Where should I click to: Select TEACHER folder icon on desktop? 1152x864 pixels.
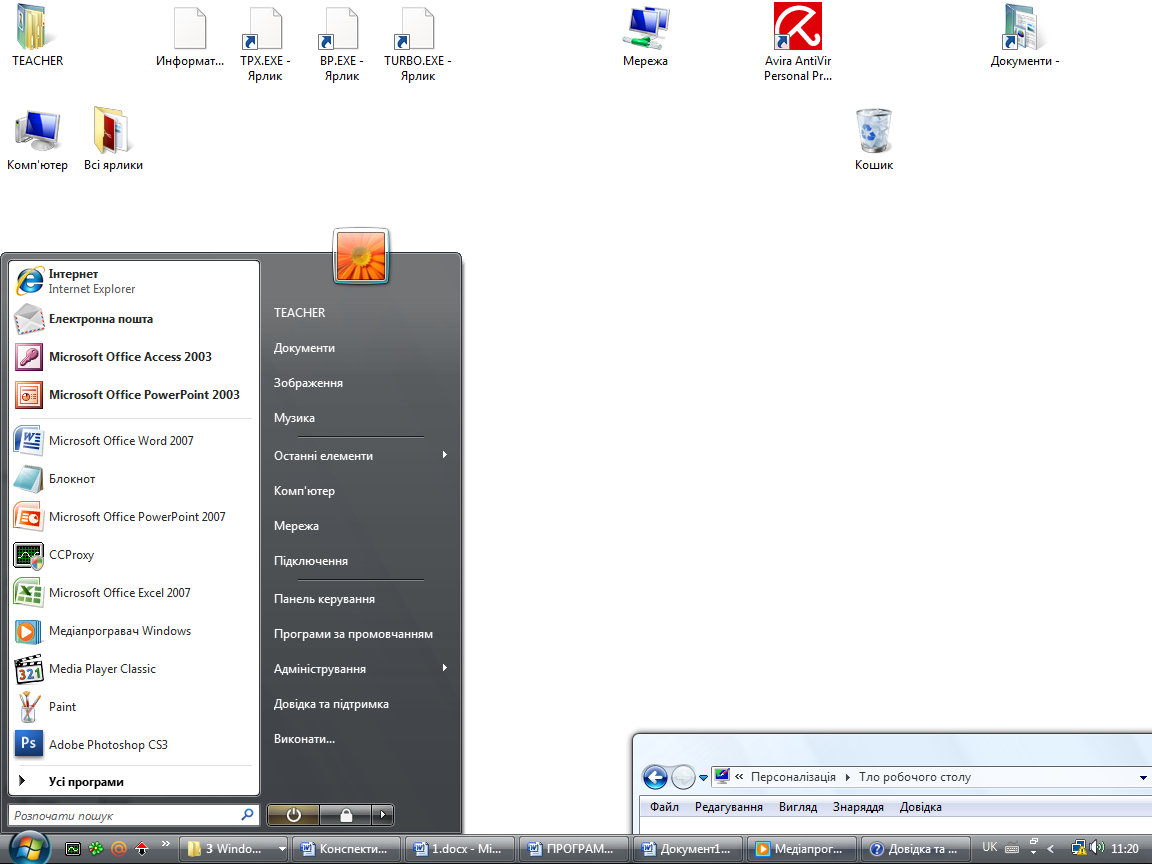pos(37,35)
